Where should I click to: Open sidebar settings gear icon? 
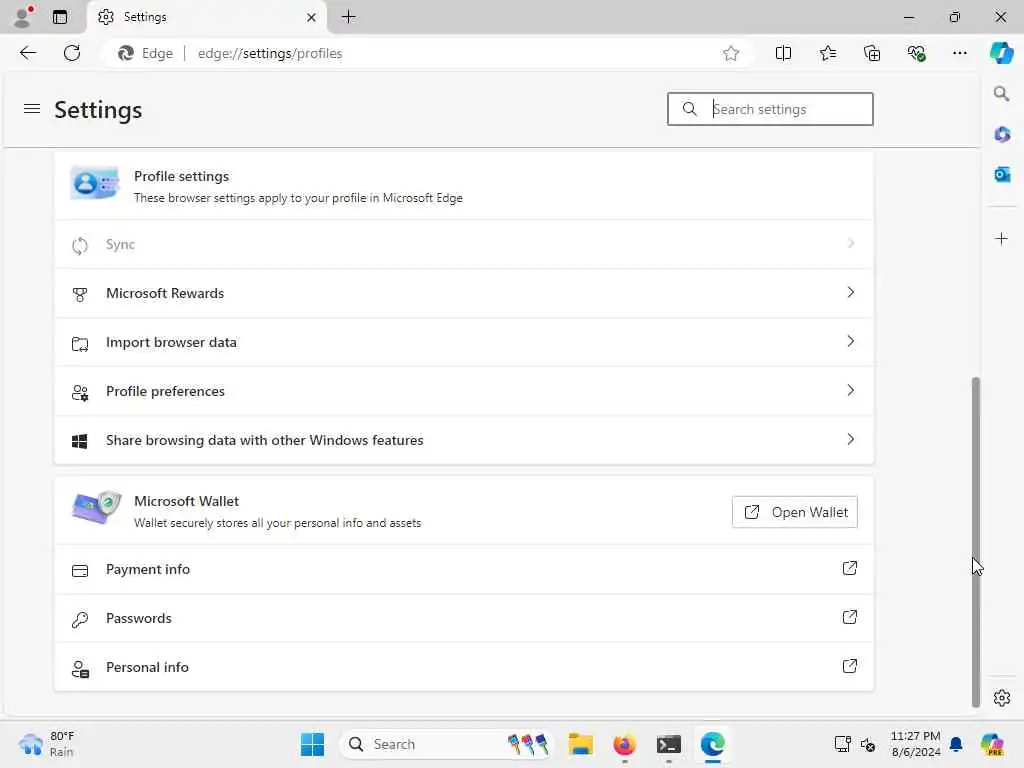point(1002,698)
